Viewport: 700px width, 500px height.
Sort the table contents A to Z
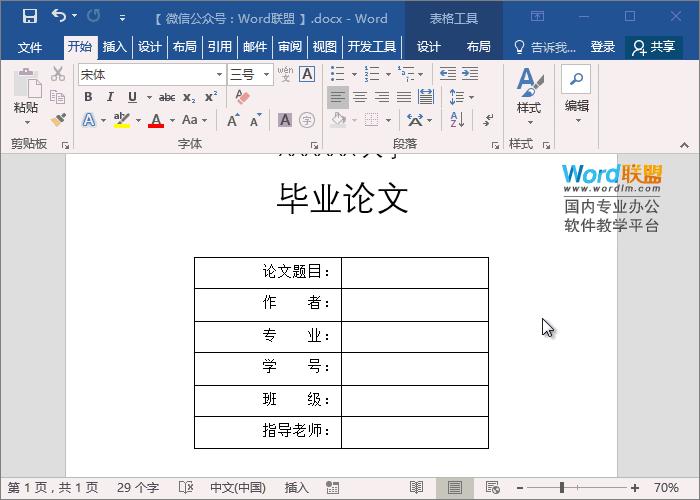457,120
